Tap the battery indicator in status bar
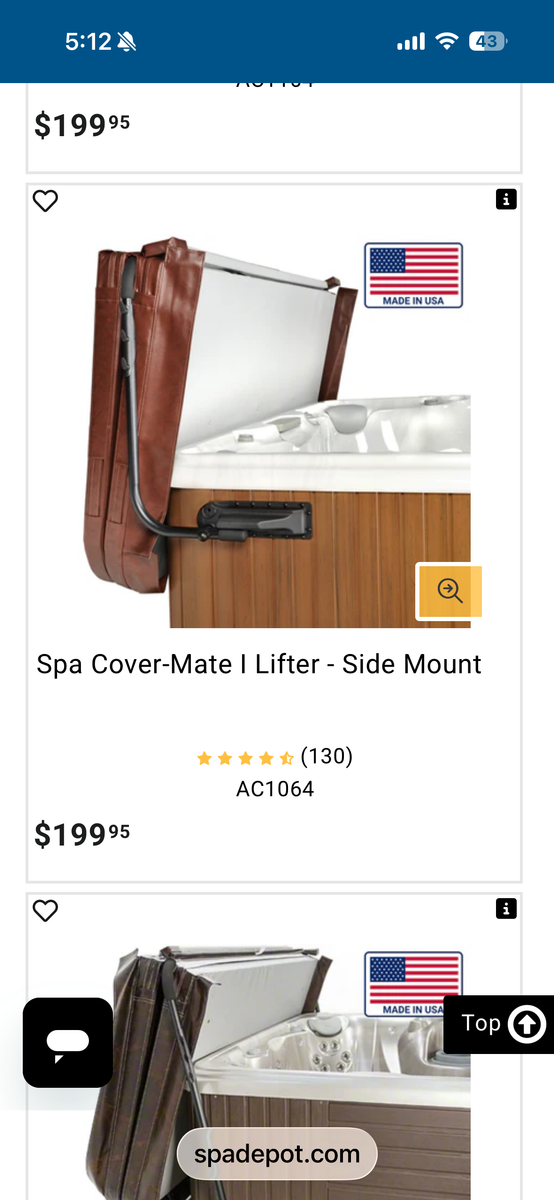The image size is (554, 1200). (x=488, y=41)
